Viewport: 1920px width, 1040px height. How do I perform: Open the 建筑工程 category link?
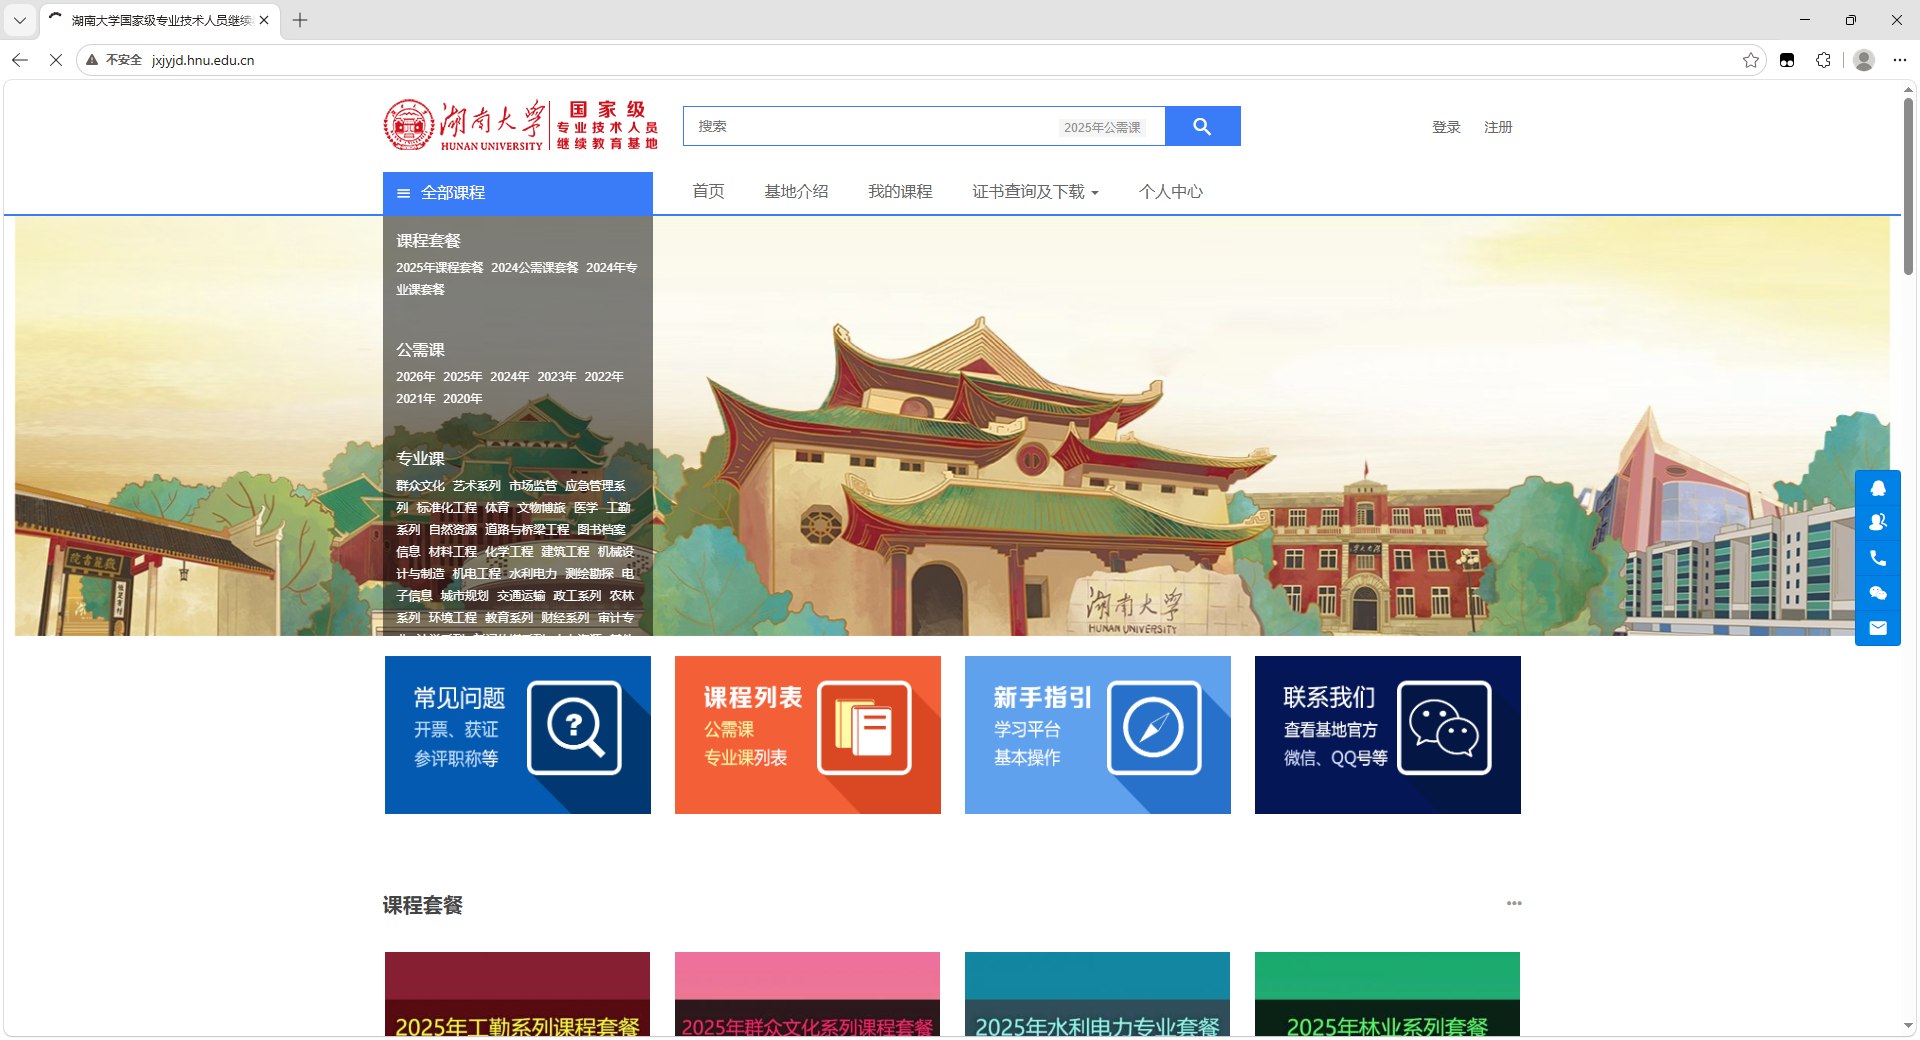coord(565,552)
